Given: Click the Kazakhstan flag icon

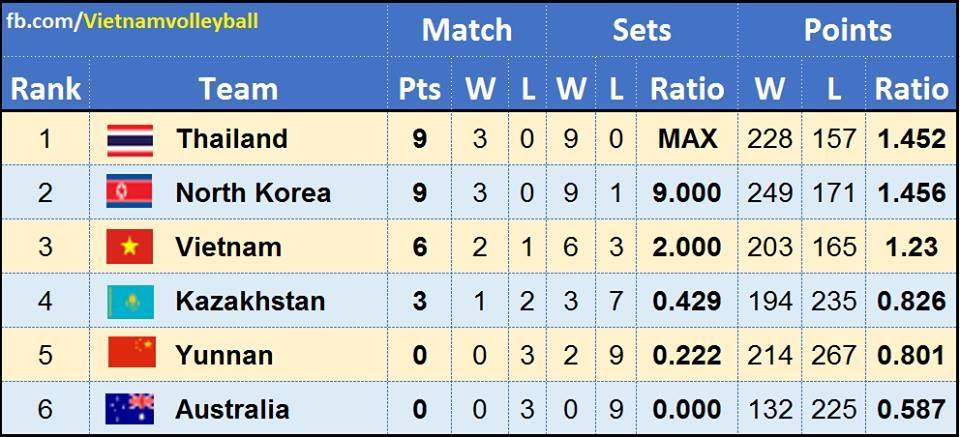Looking at the screenshot, I should point(130,300).
